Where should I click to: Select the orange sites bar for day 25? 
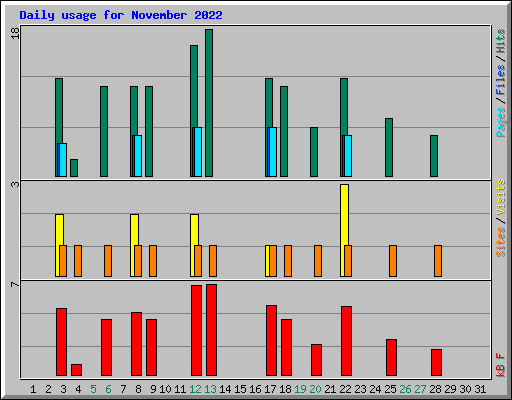point(393,261)
